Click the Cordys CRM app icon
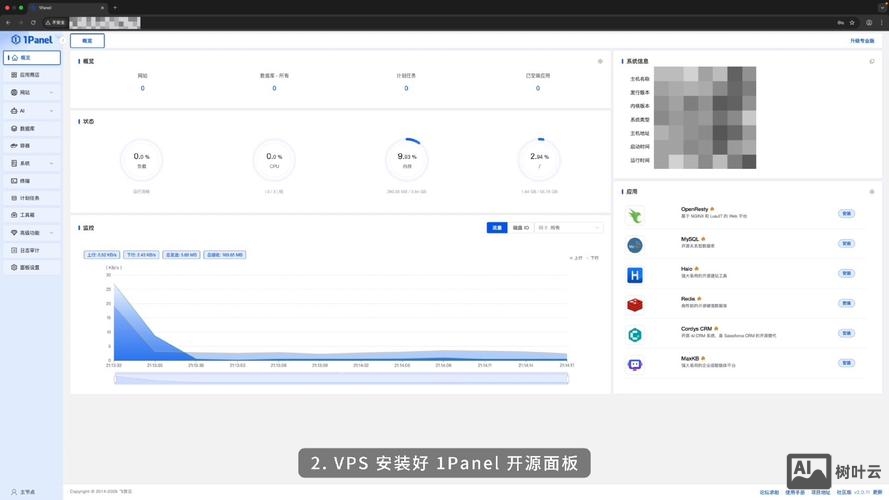 [x=635, y=335]
